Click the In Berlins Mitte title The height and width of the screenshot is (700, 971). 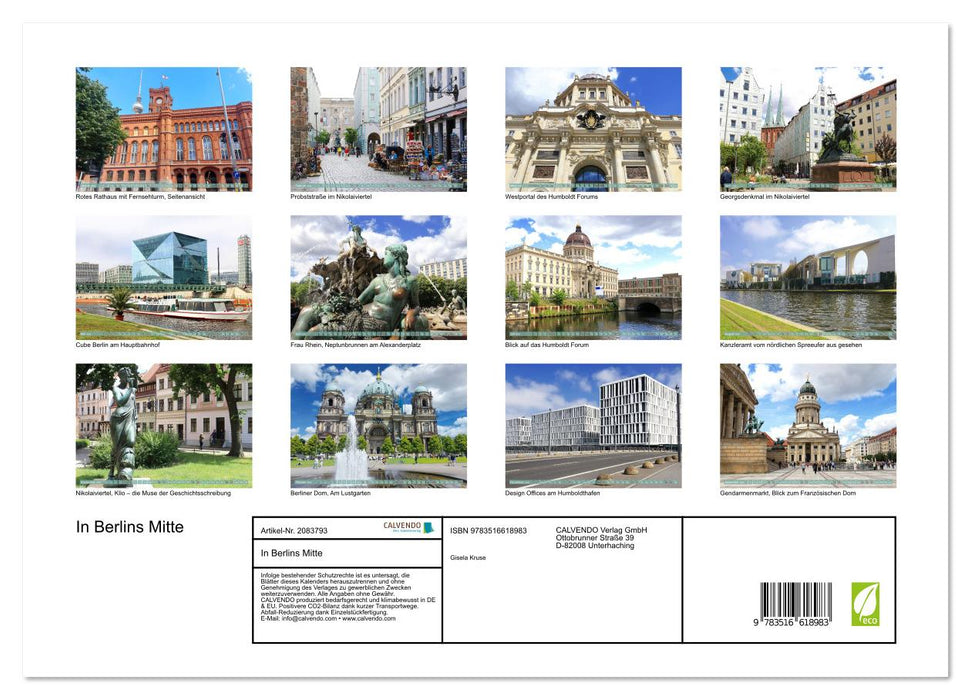(x=130, y=525)
